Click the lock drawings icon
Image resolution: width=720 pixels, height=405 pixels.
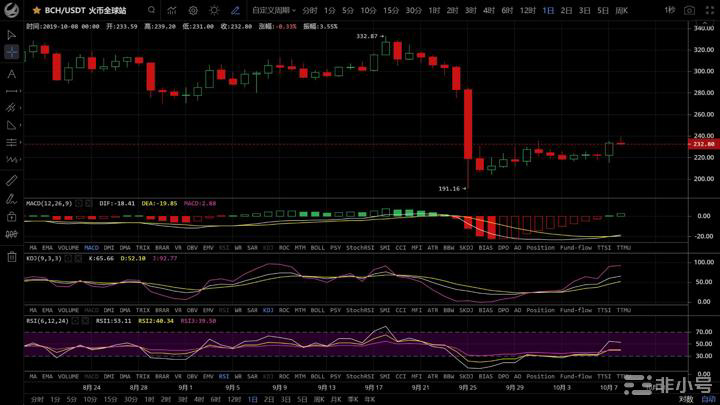11,216
